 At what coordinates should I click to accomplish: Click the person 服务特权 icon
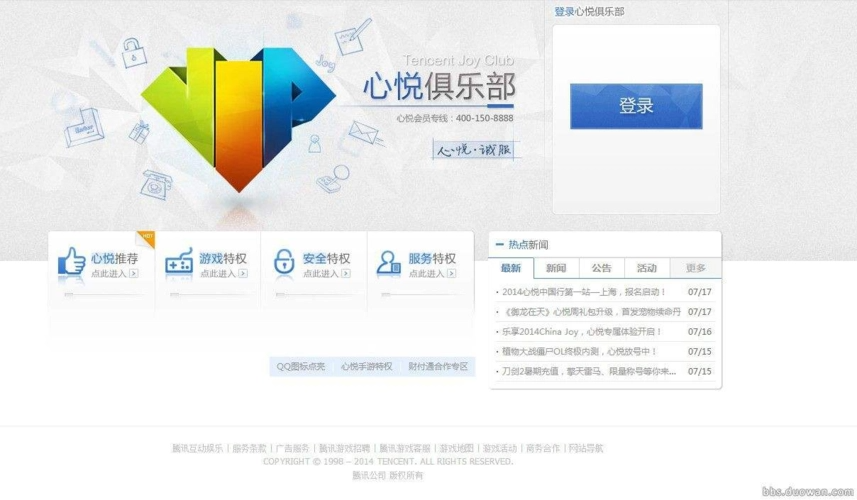[388, 262]
